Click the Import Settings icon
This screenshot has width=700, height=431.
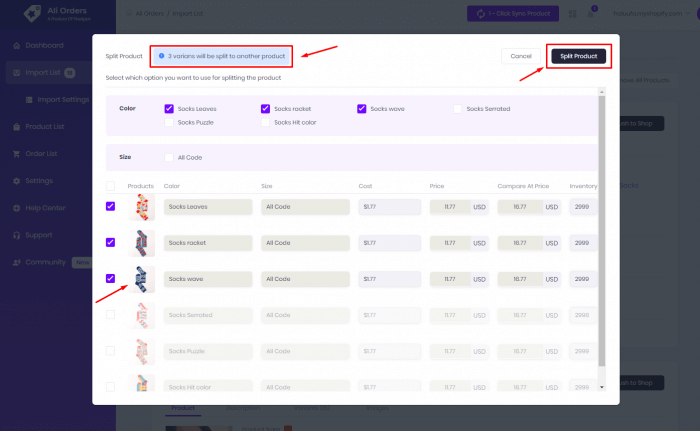pyautogui.click(x=29, y=100)
